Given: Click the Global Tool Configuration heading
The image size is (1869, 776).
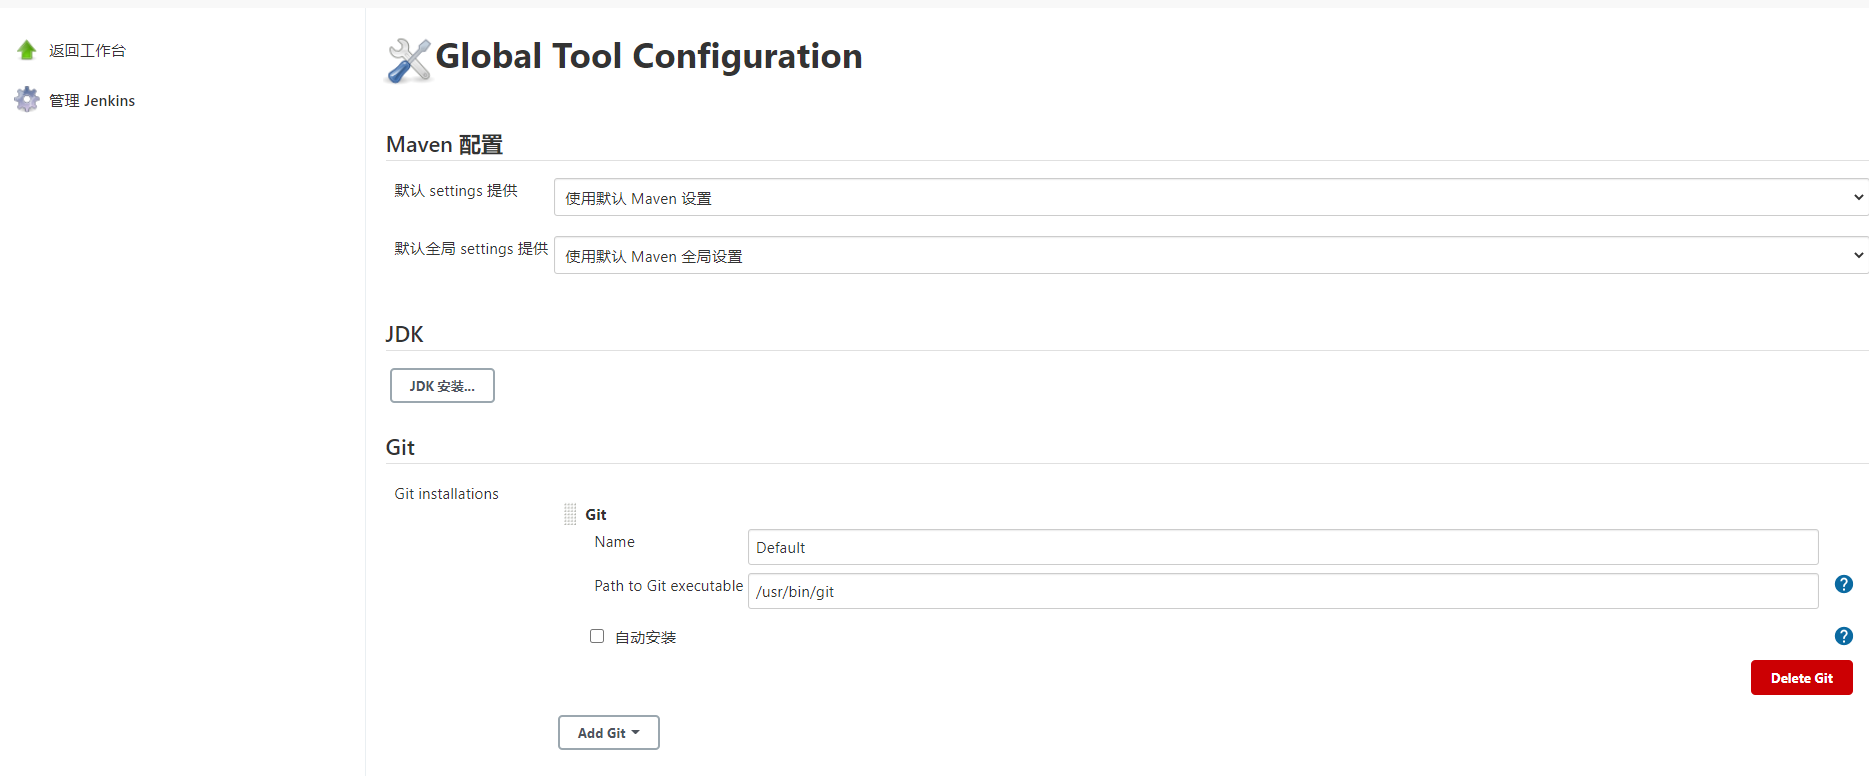Looking at the screenshot, I should point(649,56).
